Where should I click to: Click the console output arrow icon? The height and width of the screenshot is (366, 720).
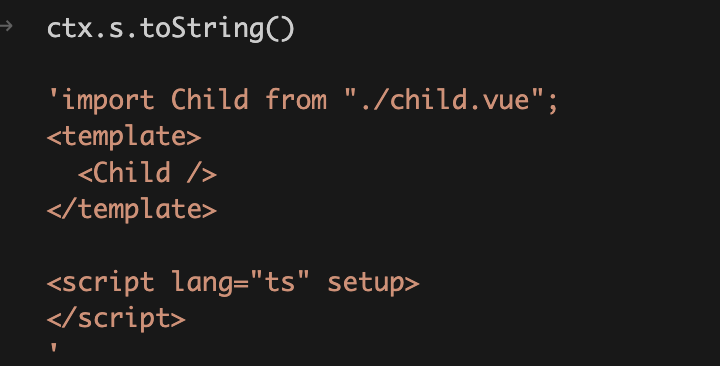tap(6, 26)
